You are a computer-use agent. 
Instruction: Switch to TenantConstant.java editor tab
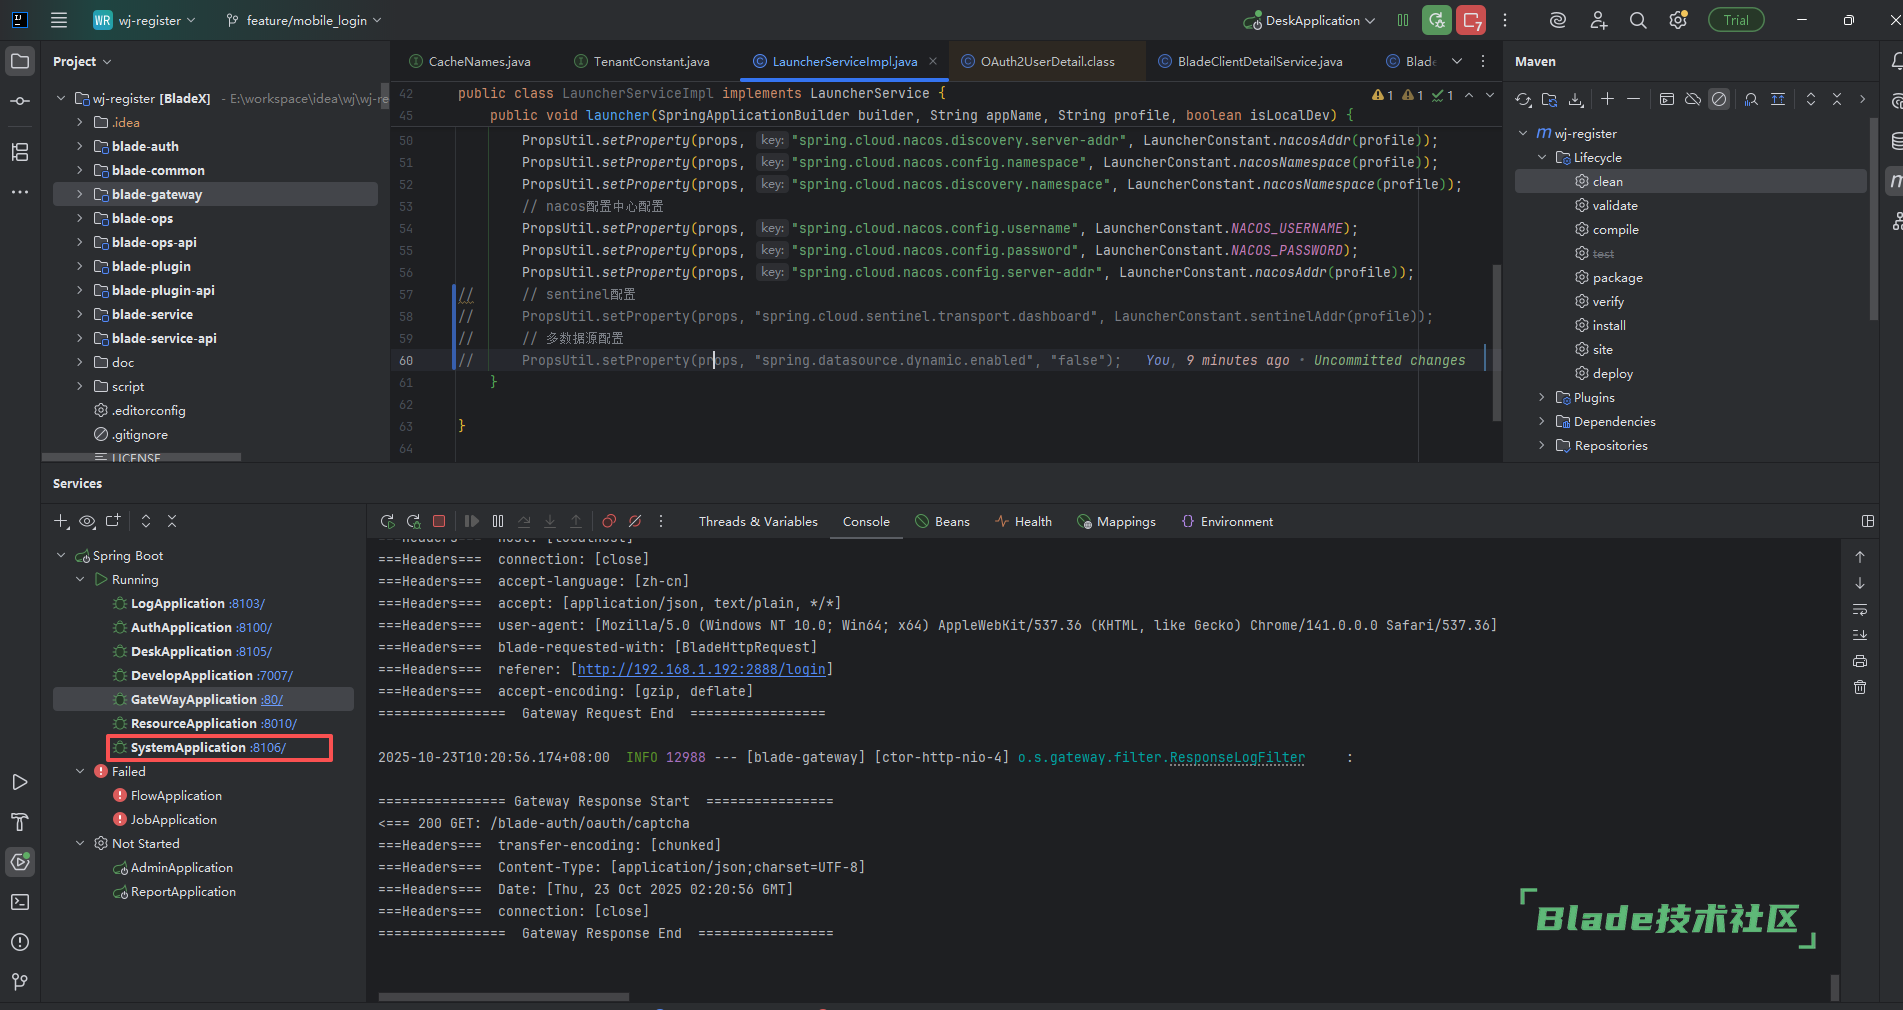tap(651, 62)
